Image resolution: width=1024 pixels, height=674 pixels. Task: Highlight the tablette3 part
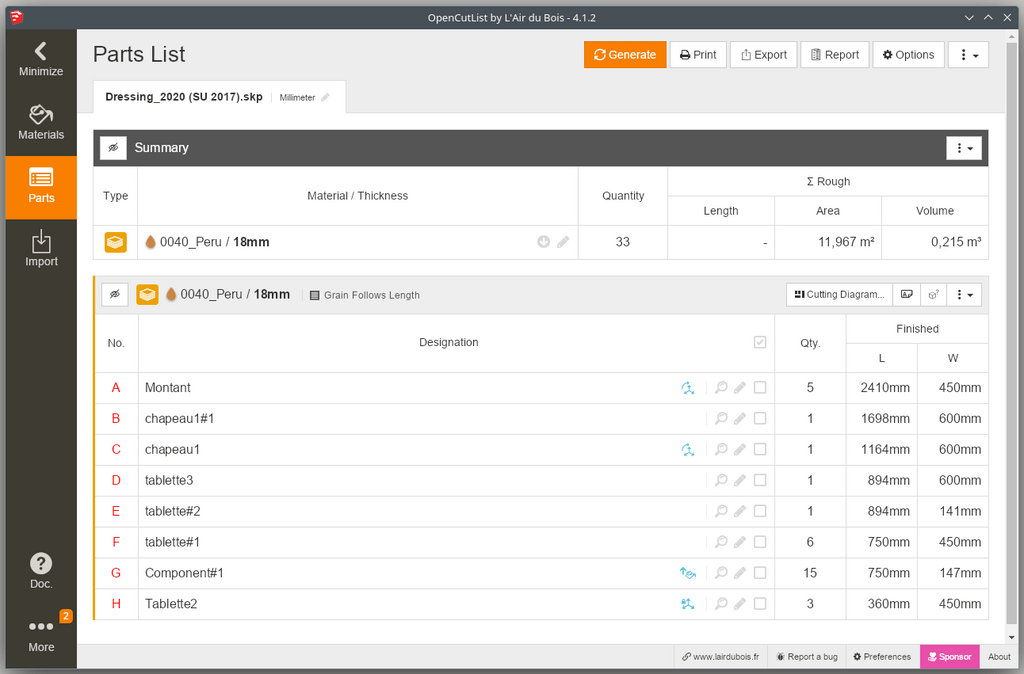[721, 480]
